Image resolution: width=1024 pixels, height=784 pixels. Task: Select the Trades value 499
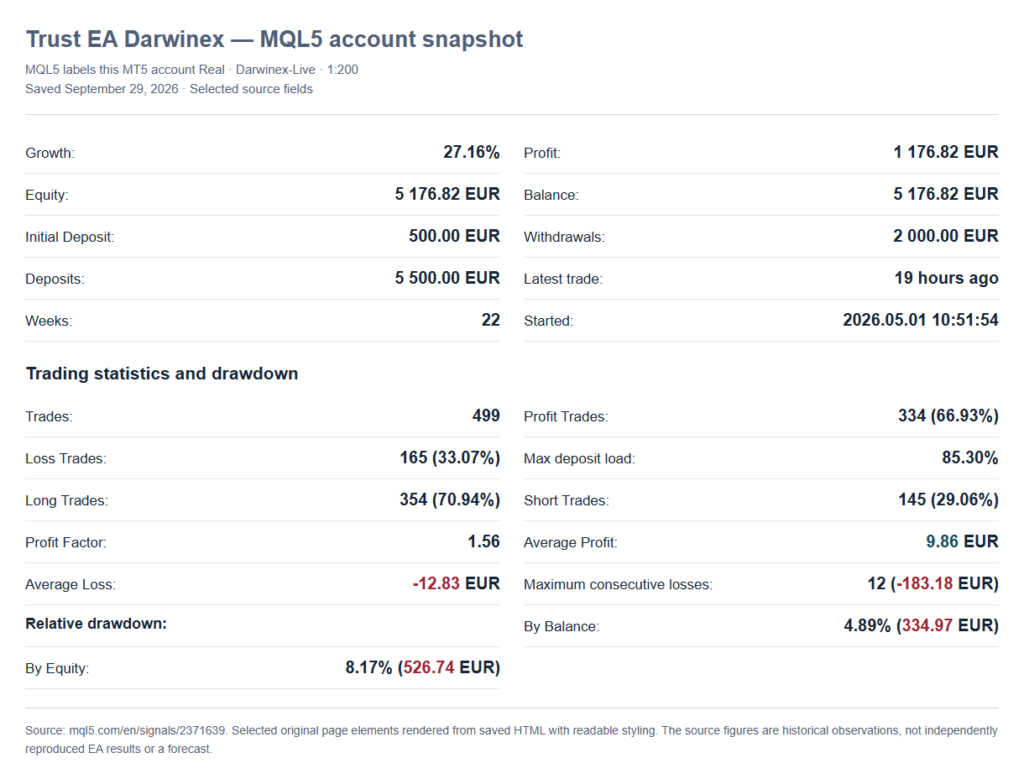click(486, 416)
